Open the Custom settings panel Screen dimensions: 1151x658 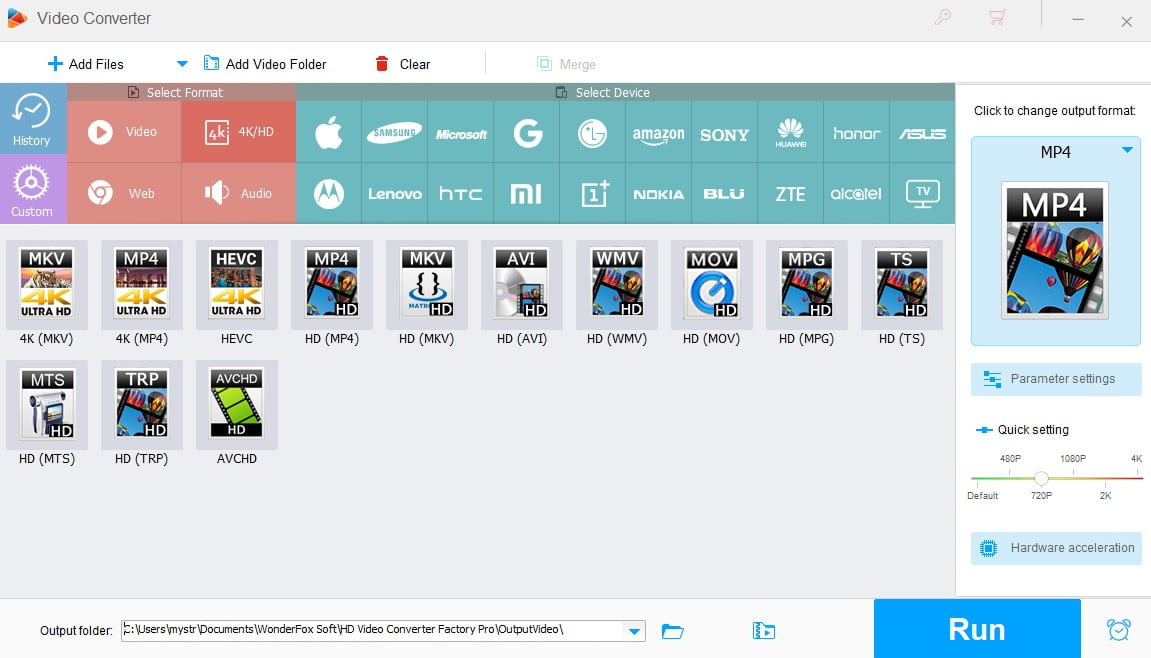pos(33,189)
